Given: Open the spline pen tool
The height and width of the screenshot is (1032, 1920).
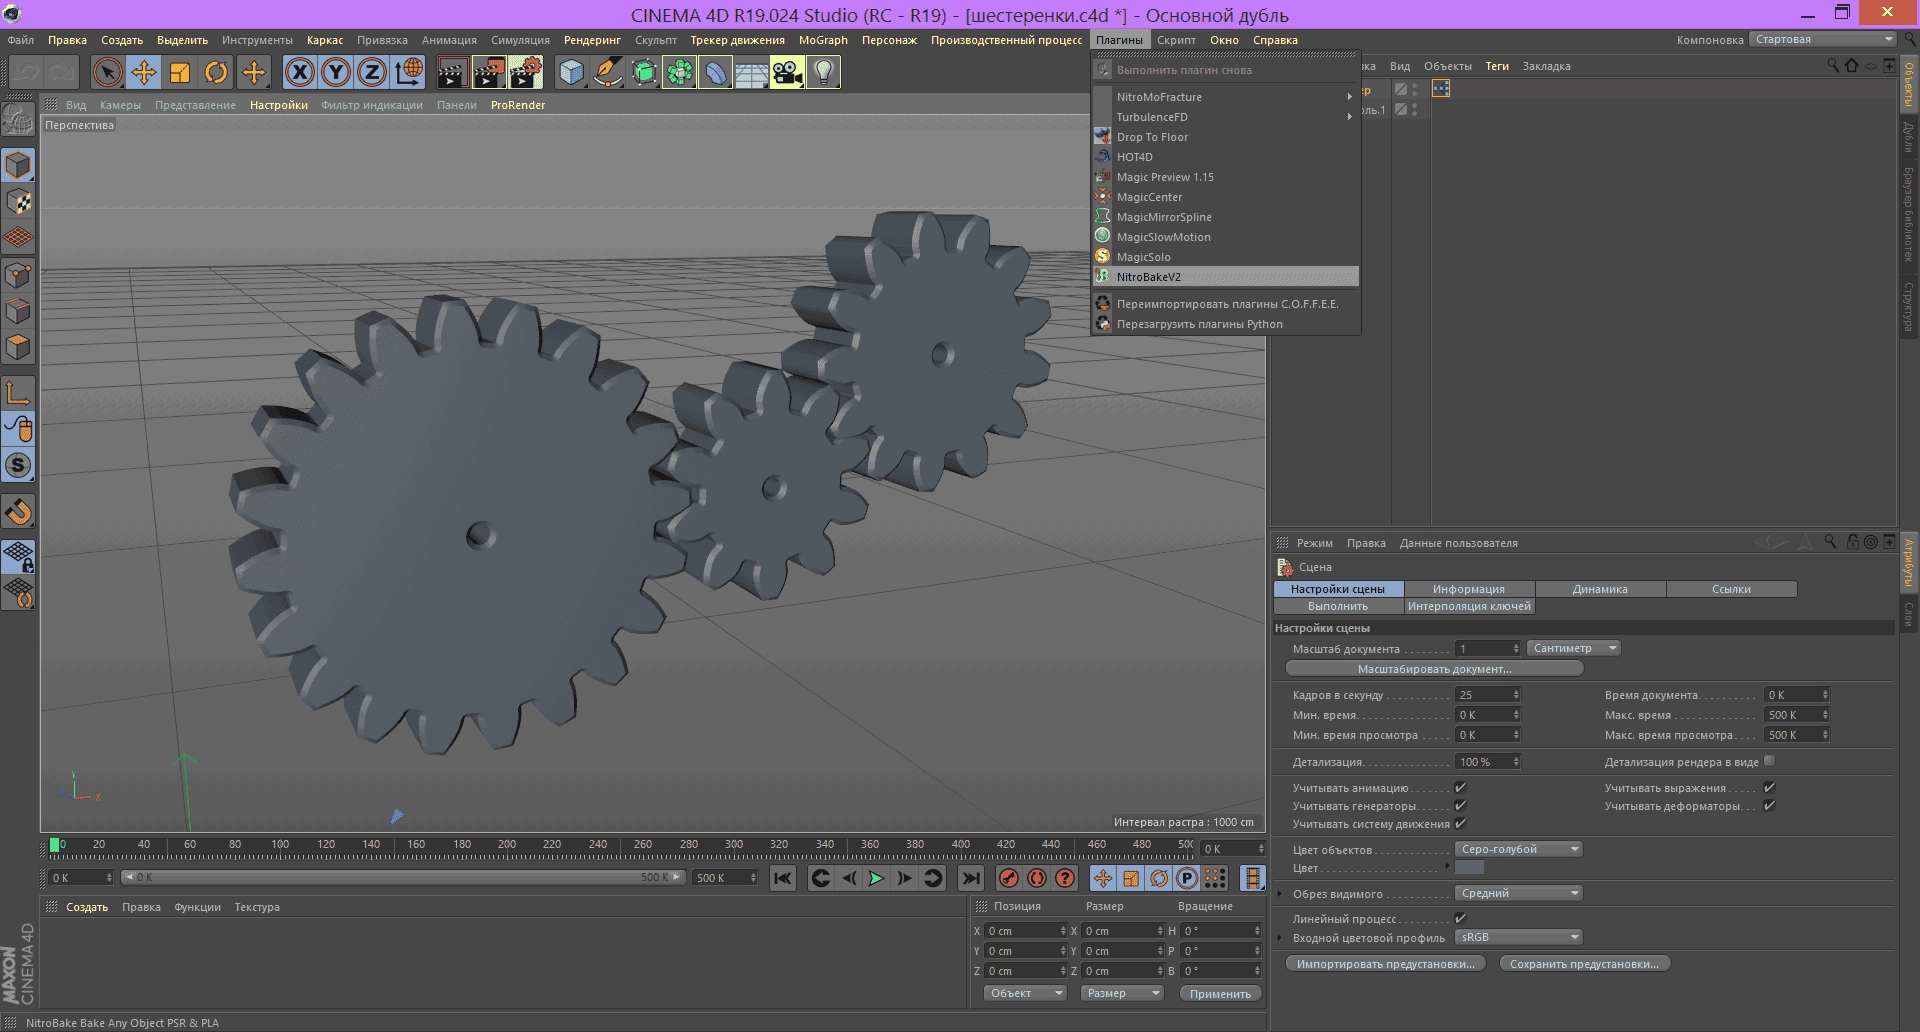Looking at the screenshot, I should 607,72.
